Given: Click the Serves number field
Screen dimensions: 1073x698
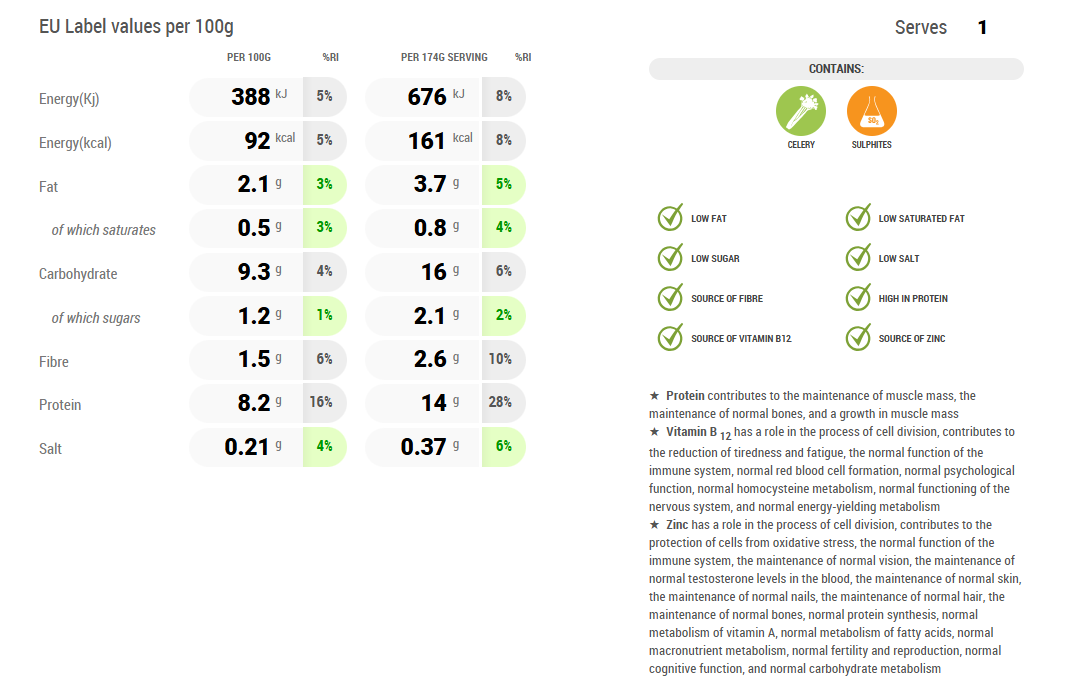Looking at the screenshot, I should coord(982,28).
